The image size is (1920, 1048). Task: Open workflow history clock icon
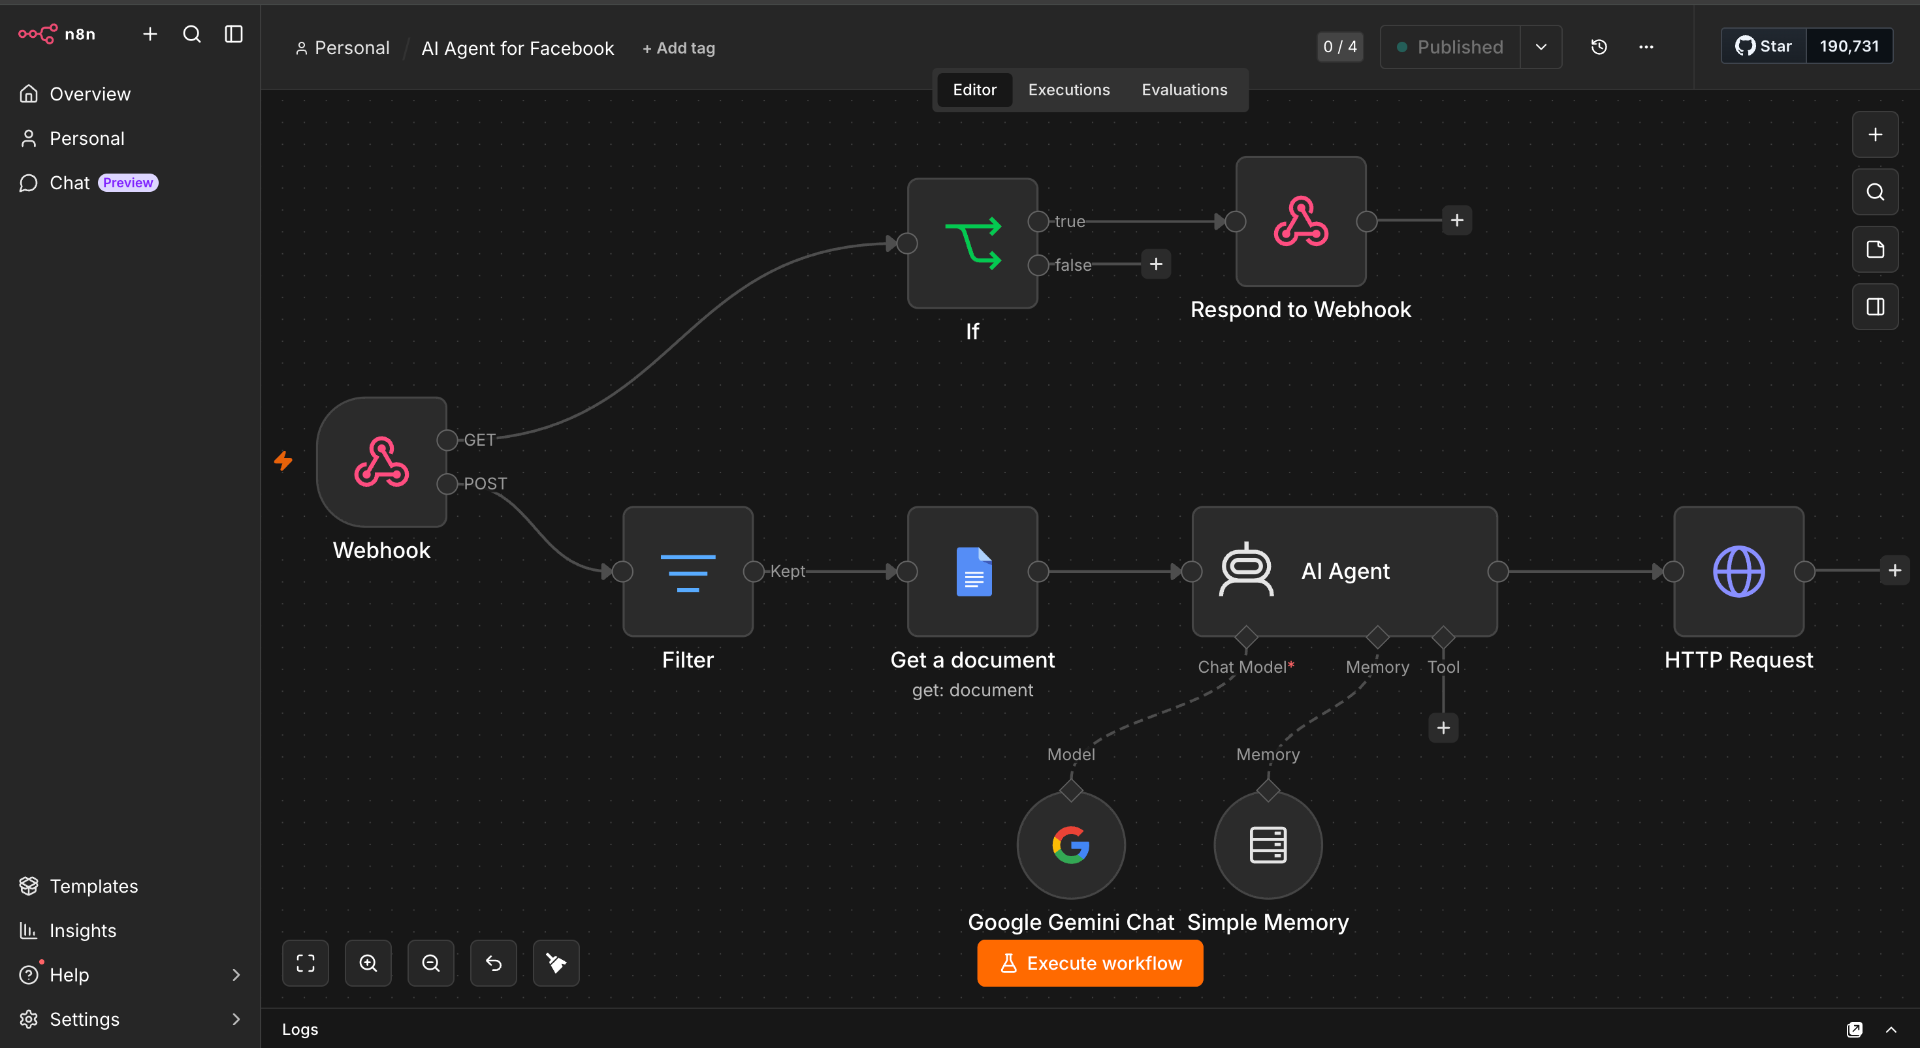pos(1599,47)
